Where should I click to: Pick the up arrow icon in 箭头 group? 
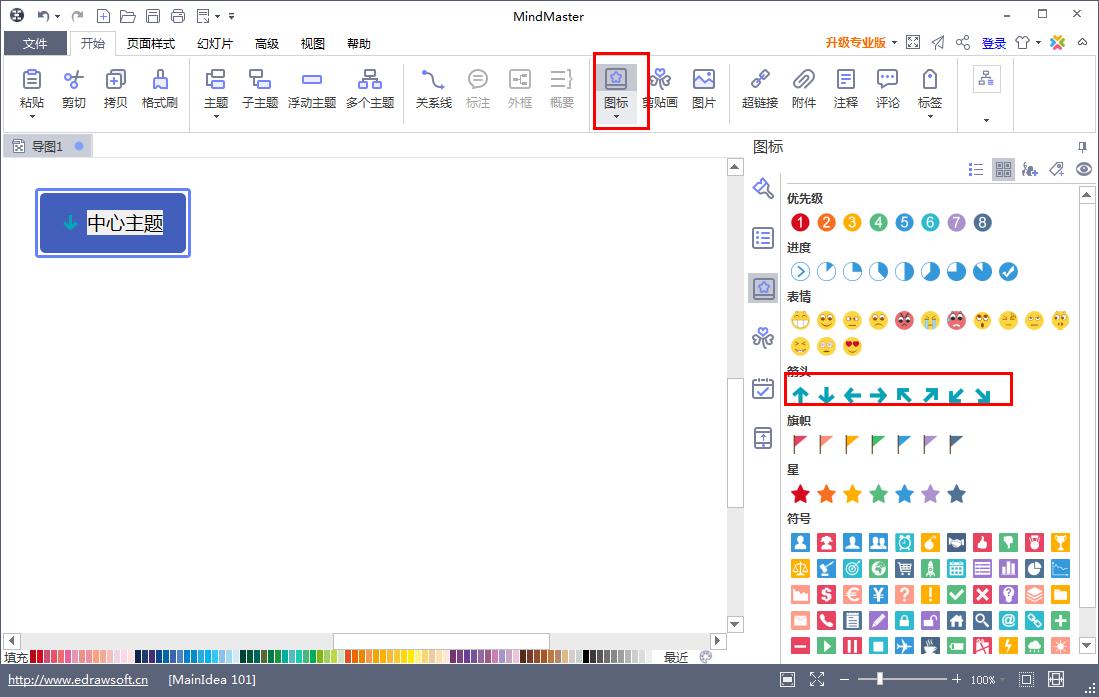click(x=800, y=396)
